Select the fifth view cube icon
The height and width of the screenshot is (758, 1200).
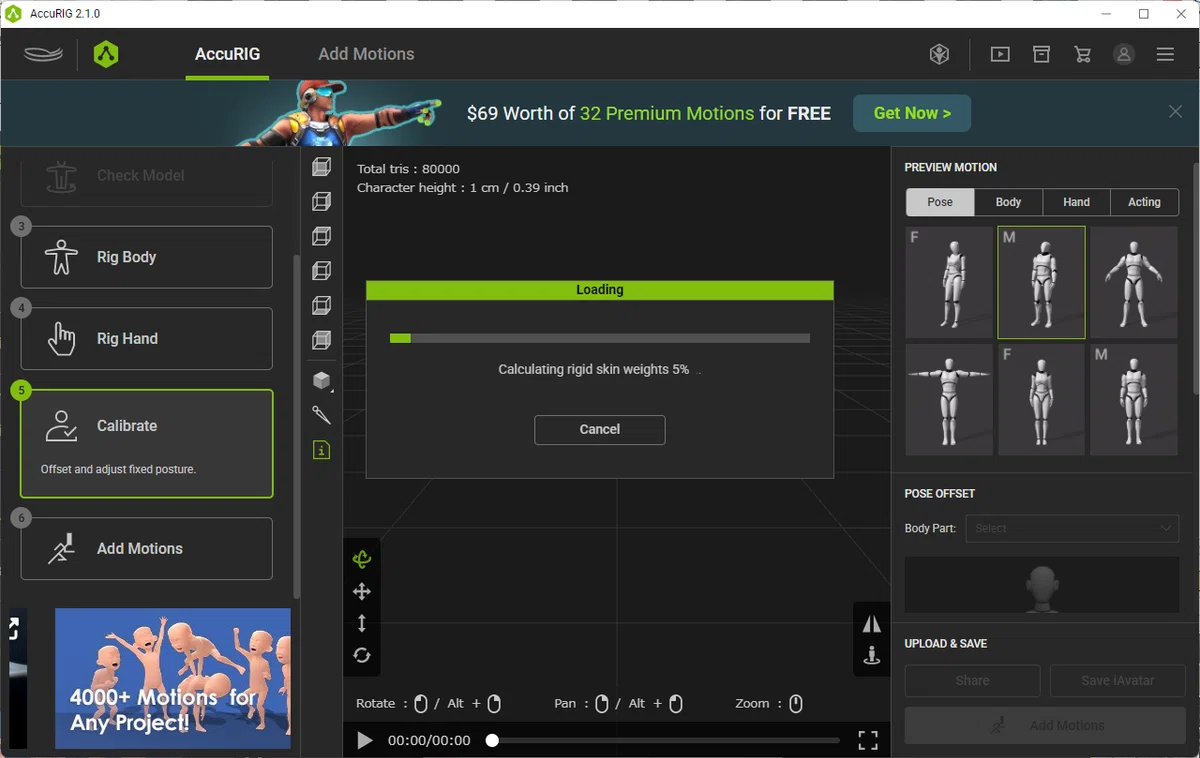(321, 305)
